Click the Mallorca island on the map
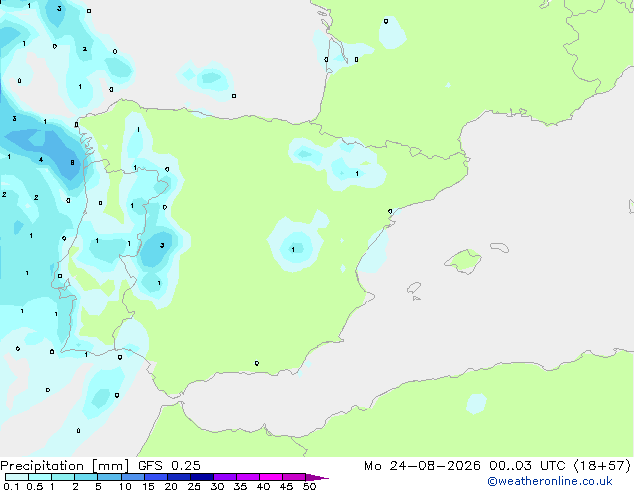634x490 pixels. pos(463,261)
